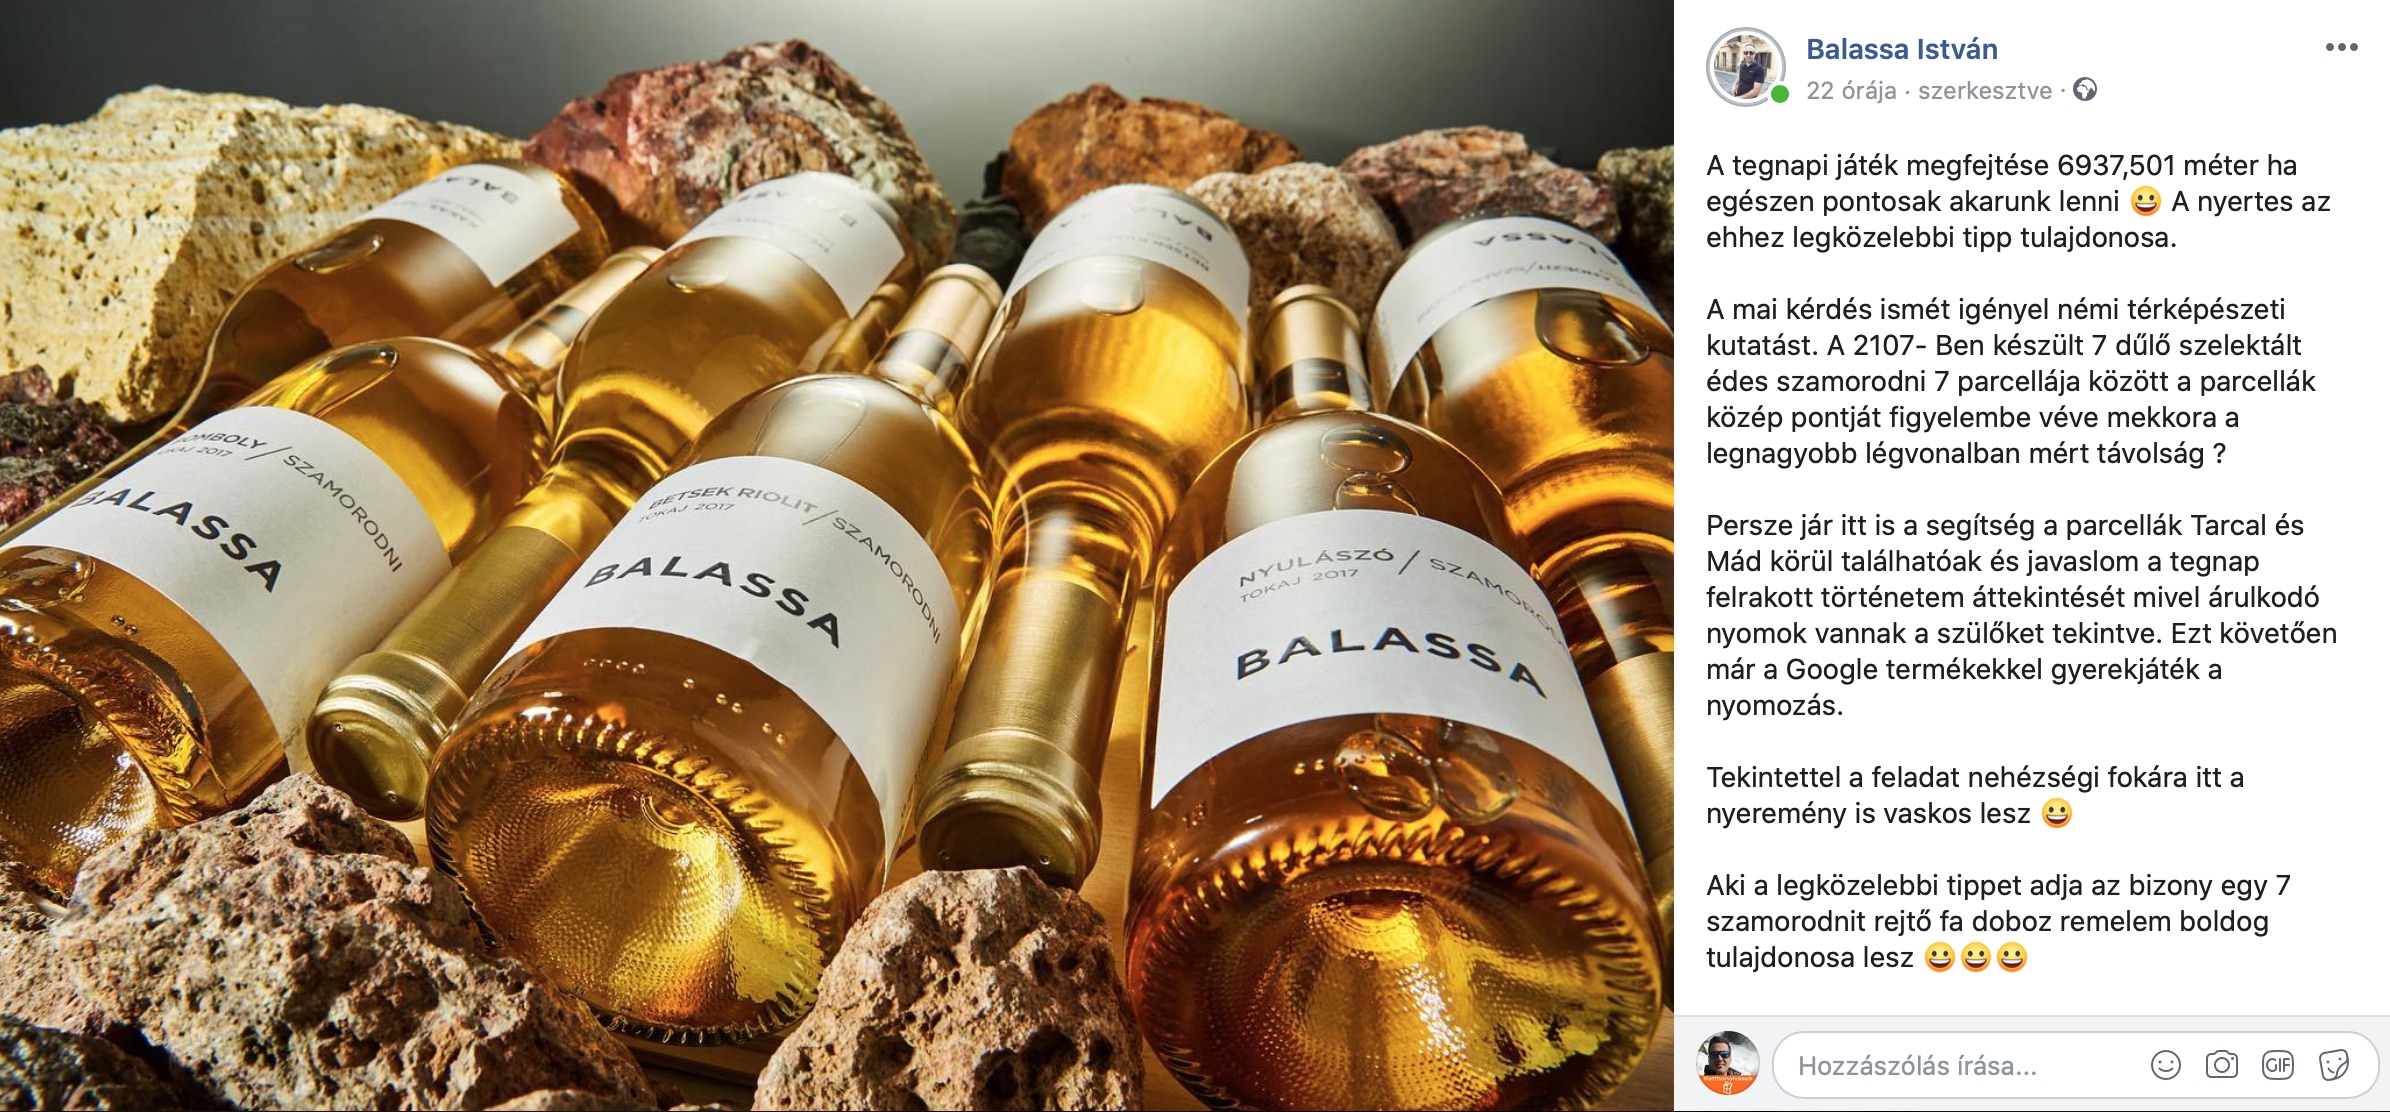Viewport: 2390px width, 1112px height.
Task: Open the emoji picker in comment box
Action: 2165,1065
